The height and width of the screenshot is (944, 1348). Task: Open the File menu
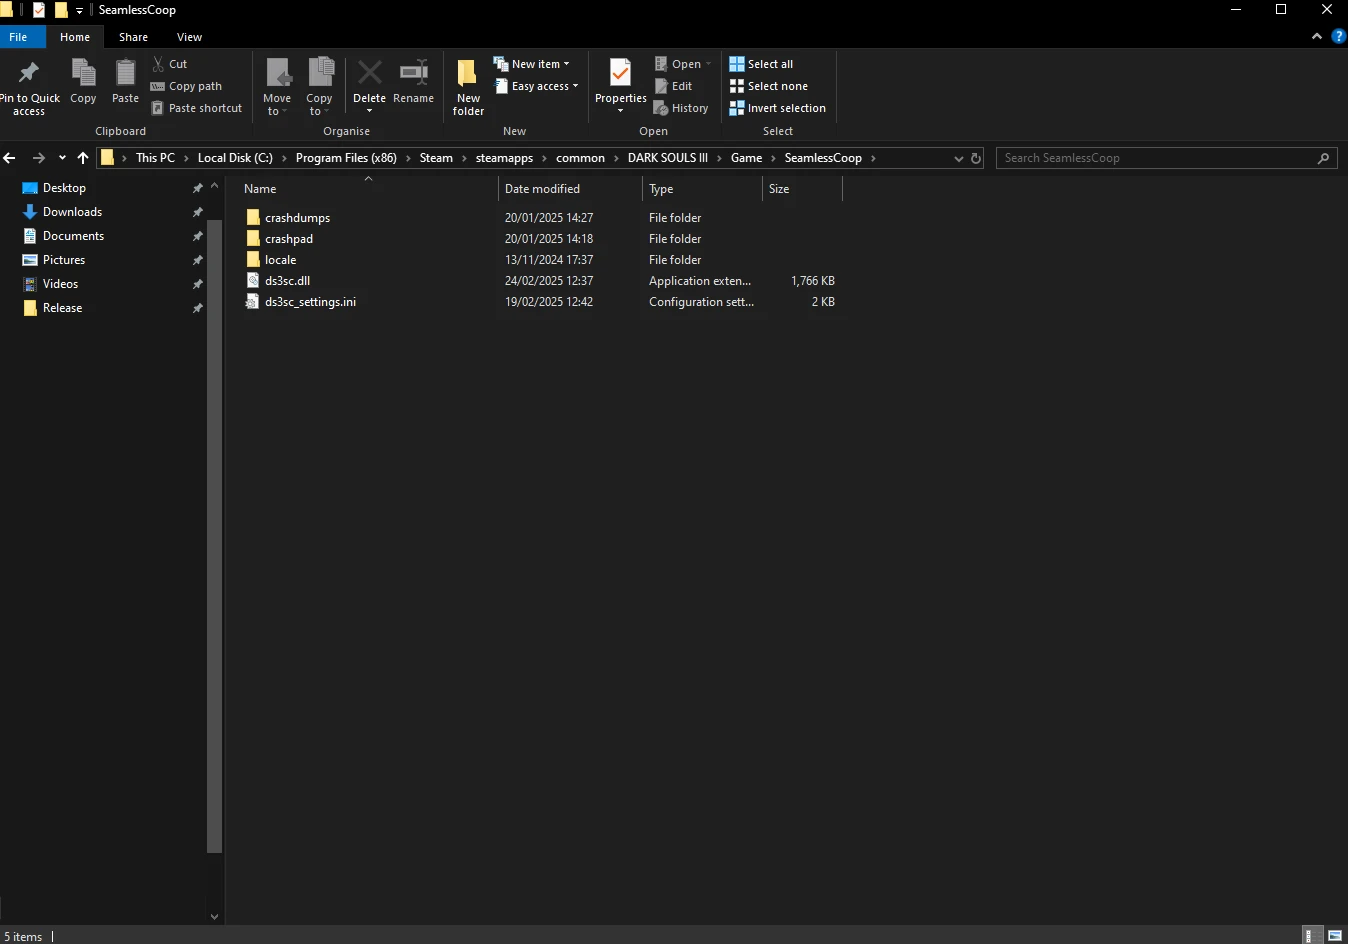(x=19, y=37)
